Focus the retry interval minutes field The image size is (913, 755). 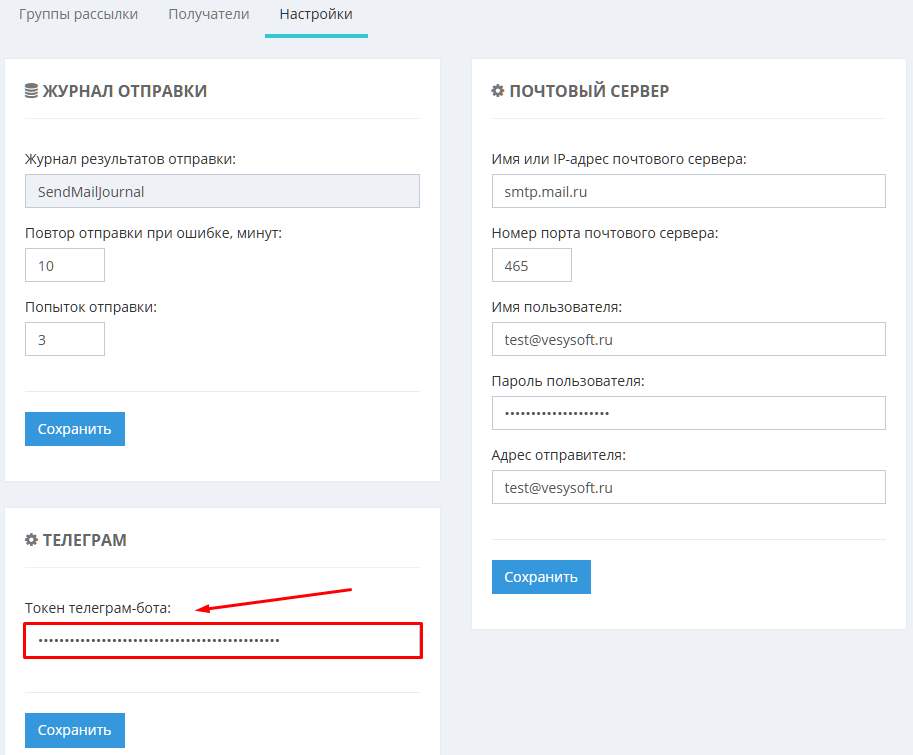tap(65, 265)
